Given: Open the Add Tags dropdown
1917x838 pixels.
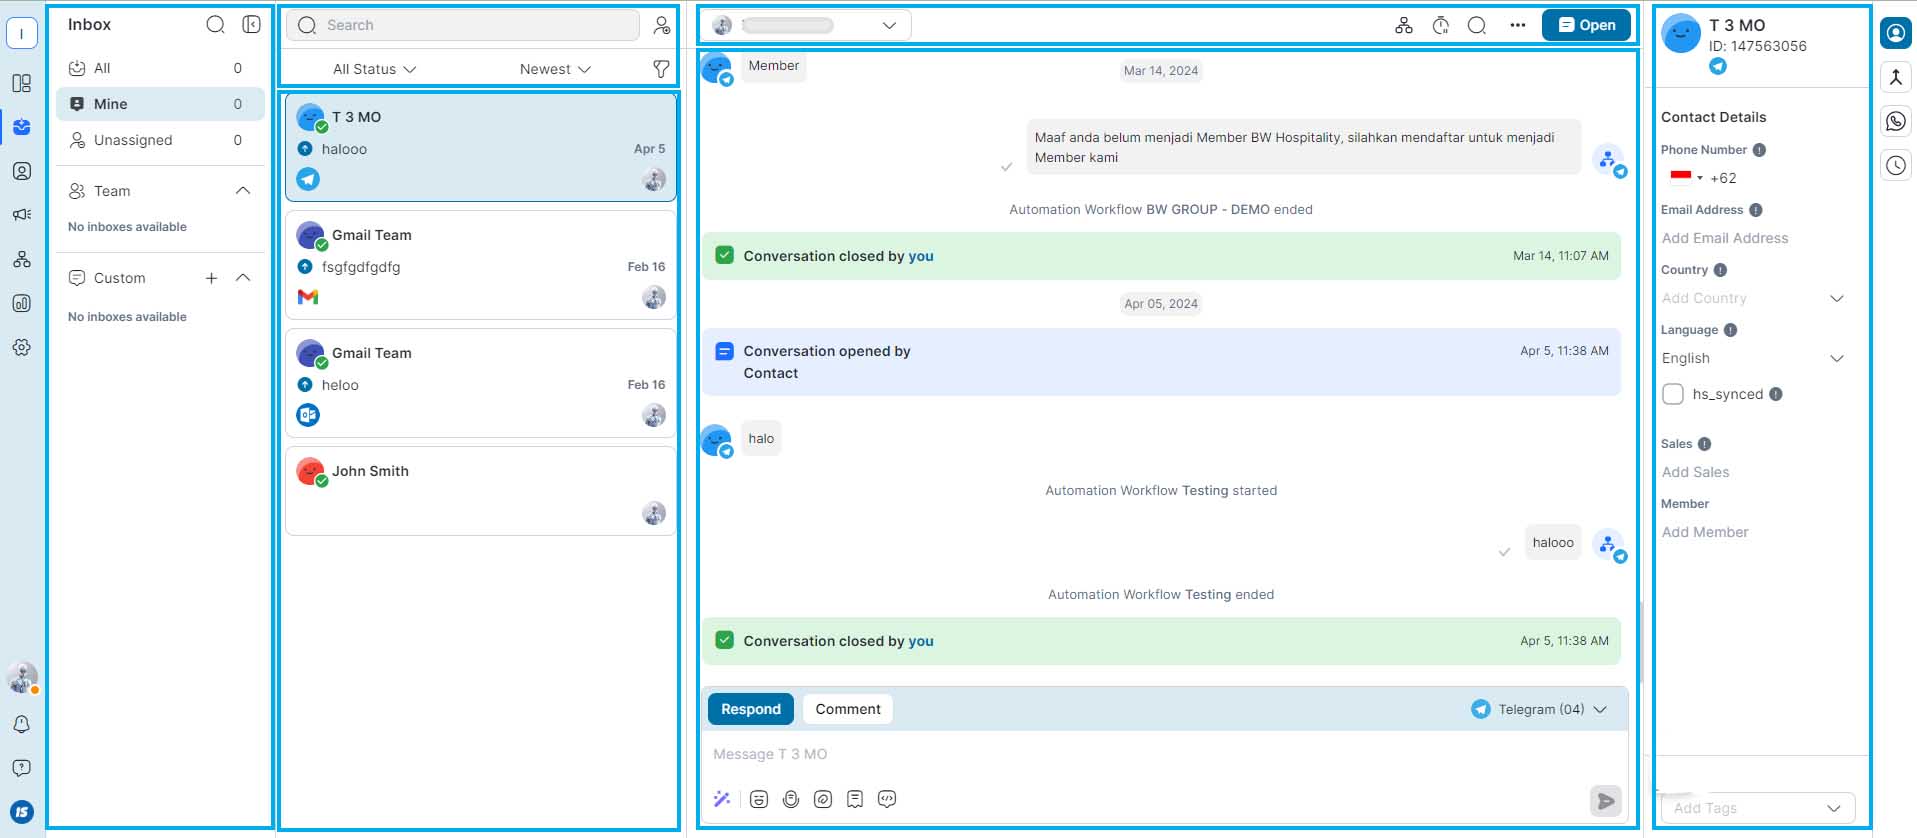Looking at the screenshot, I should click(1758, 808).
